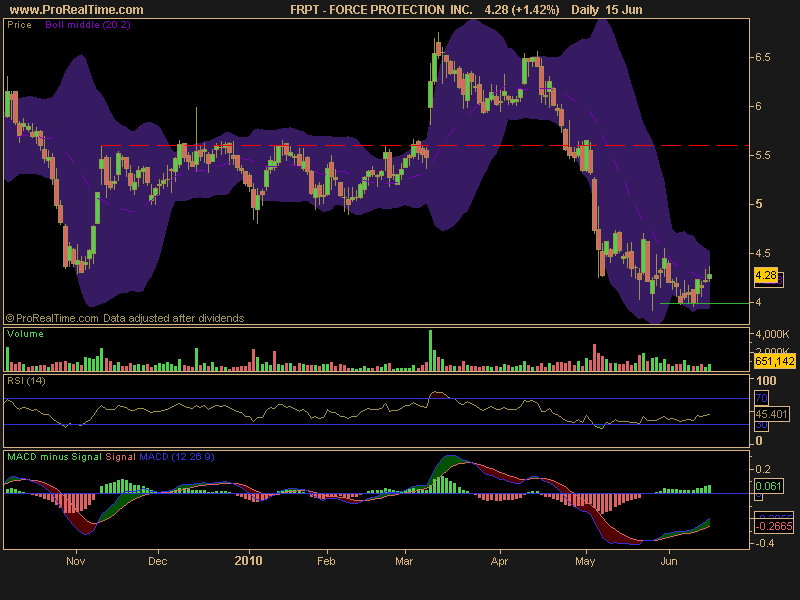Click the red dashed resistance line near 5.6
The height and width of the screenshot is (600, 800).
[425, 146]
